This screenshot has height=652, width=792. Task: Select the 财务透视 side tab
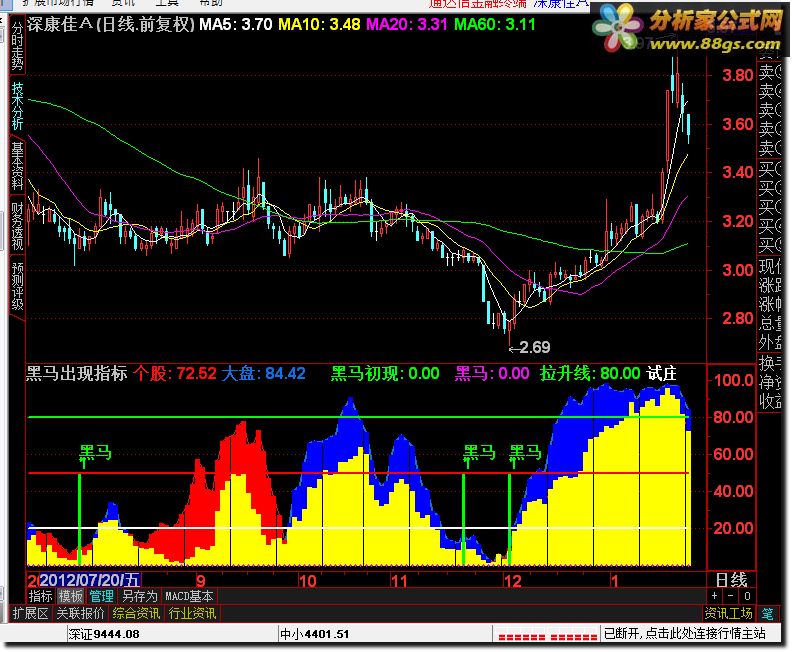tap(17, 227)
